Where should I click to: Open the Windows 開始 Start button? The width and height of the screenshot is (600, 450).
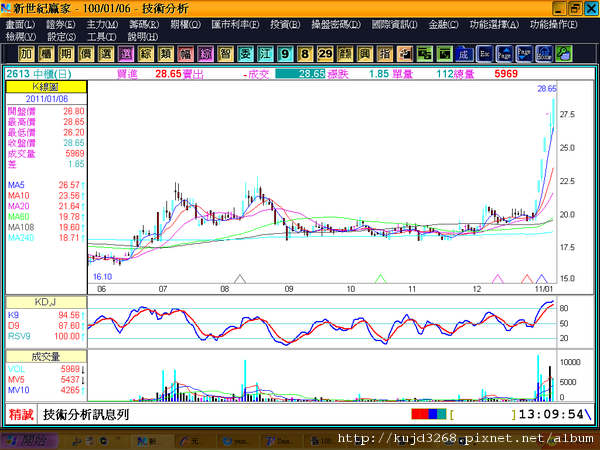click(x=29, y=441)
